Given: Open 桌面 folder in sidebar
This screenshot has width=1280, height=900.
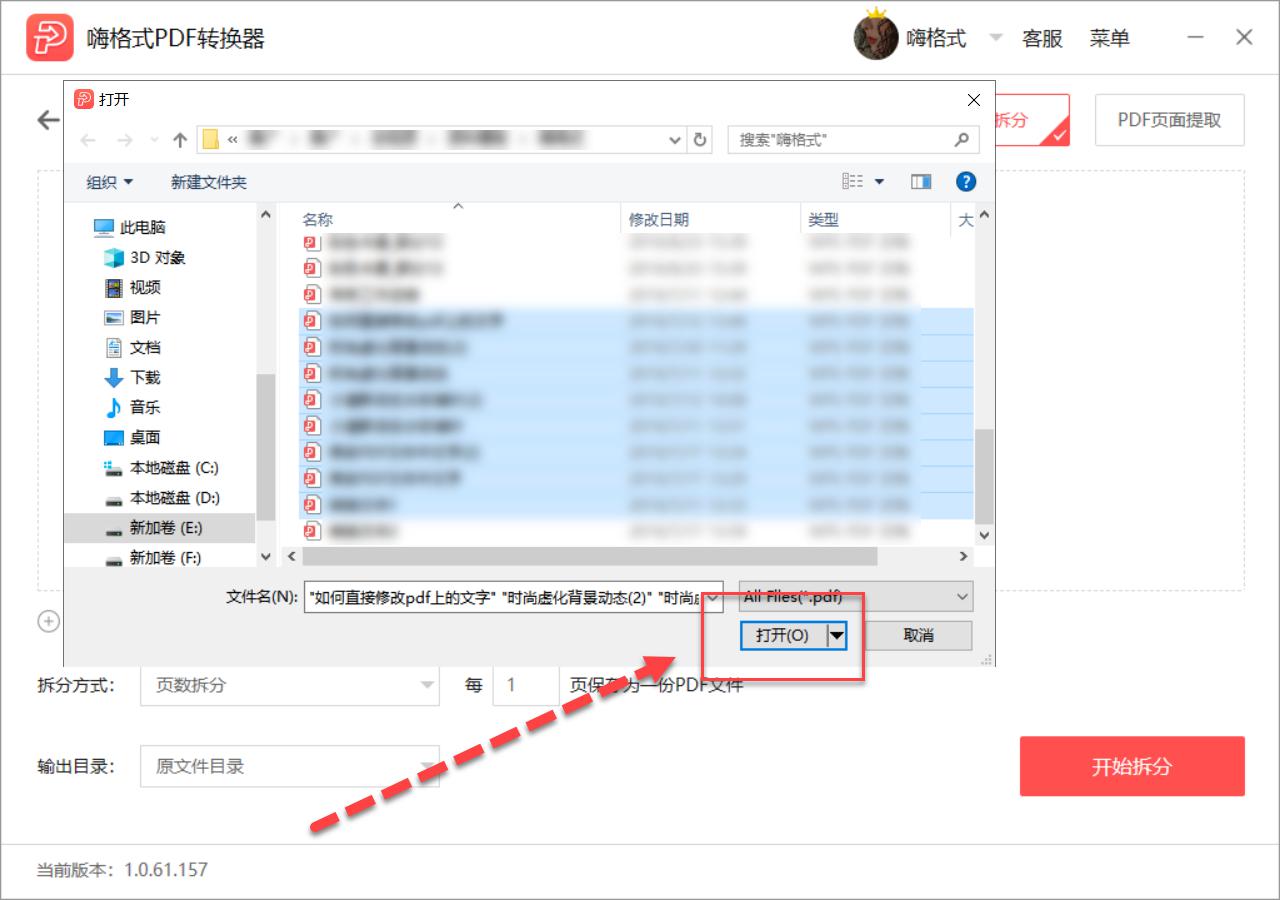Looking at the screenshot, I should tap(133, 438).
